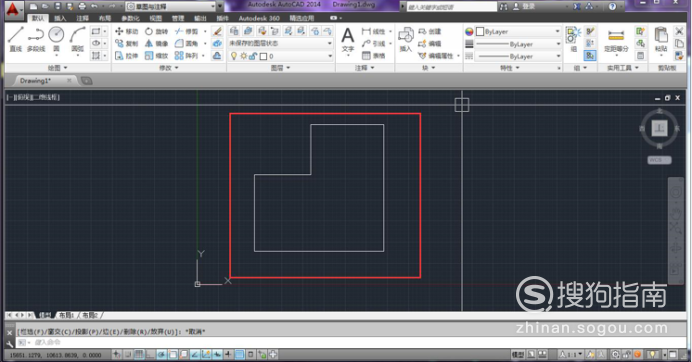Switch to the Insert (插入) ribbon tab
692x362 pixels.
[60, 18]
